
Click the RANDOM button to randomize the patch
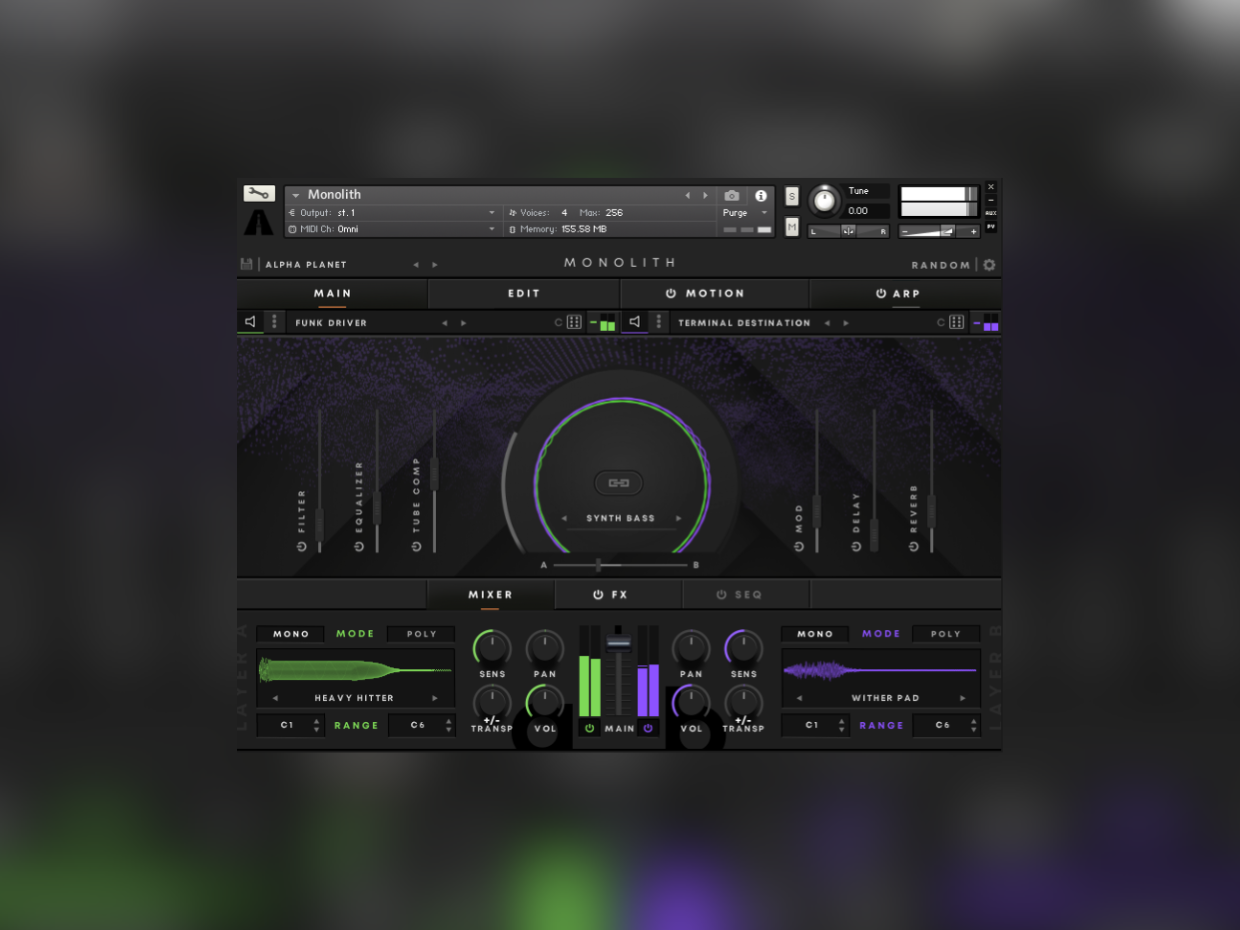(x=941, y=264)
